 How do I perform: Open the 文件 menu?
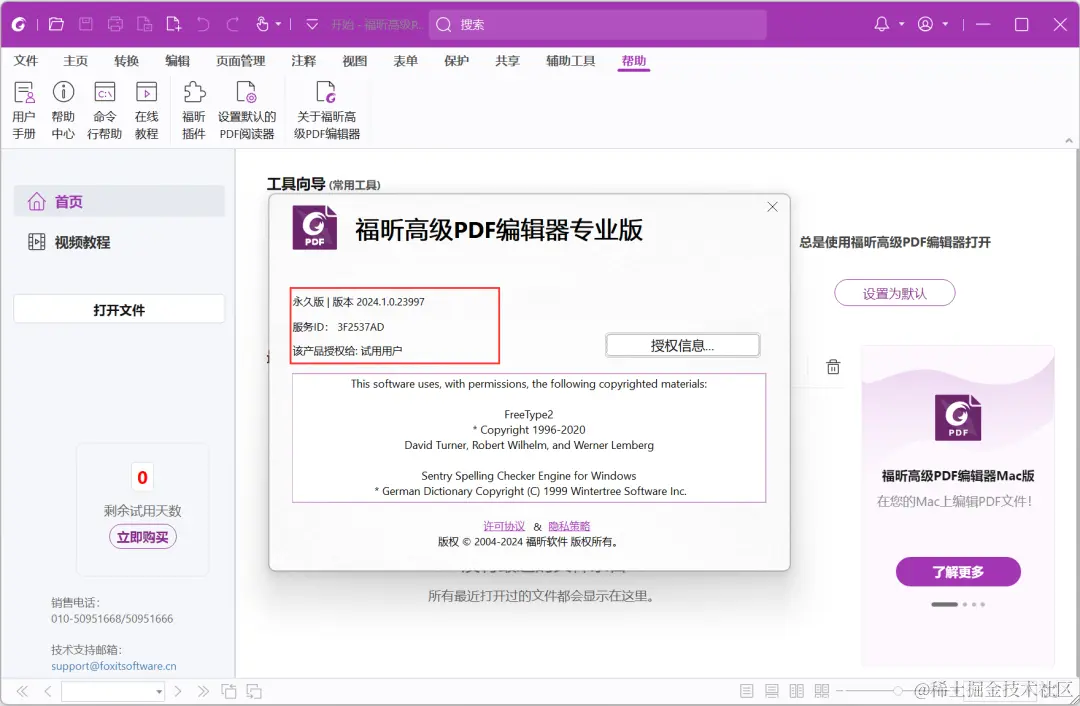(26, 61)
